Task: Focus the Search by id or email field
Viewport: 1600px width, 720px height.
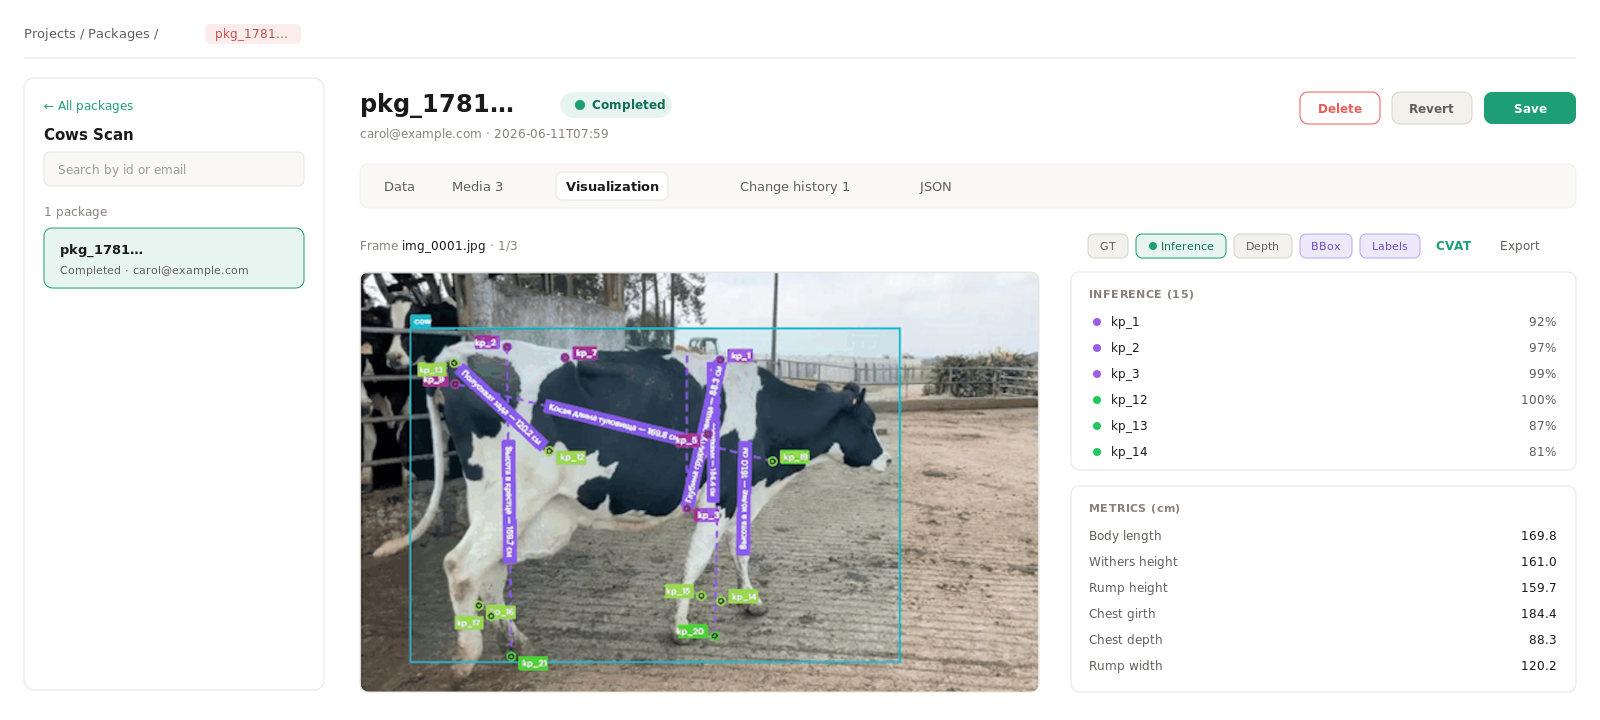Action: [x=174, y=169]
